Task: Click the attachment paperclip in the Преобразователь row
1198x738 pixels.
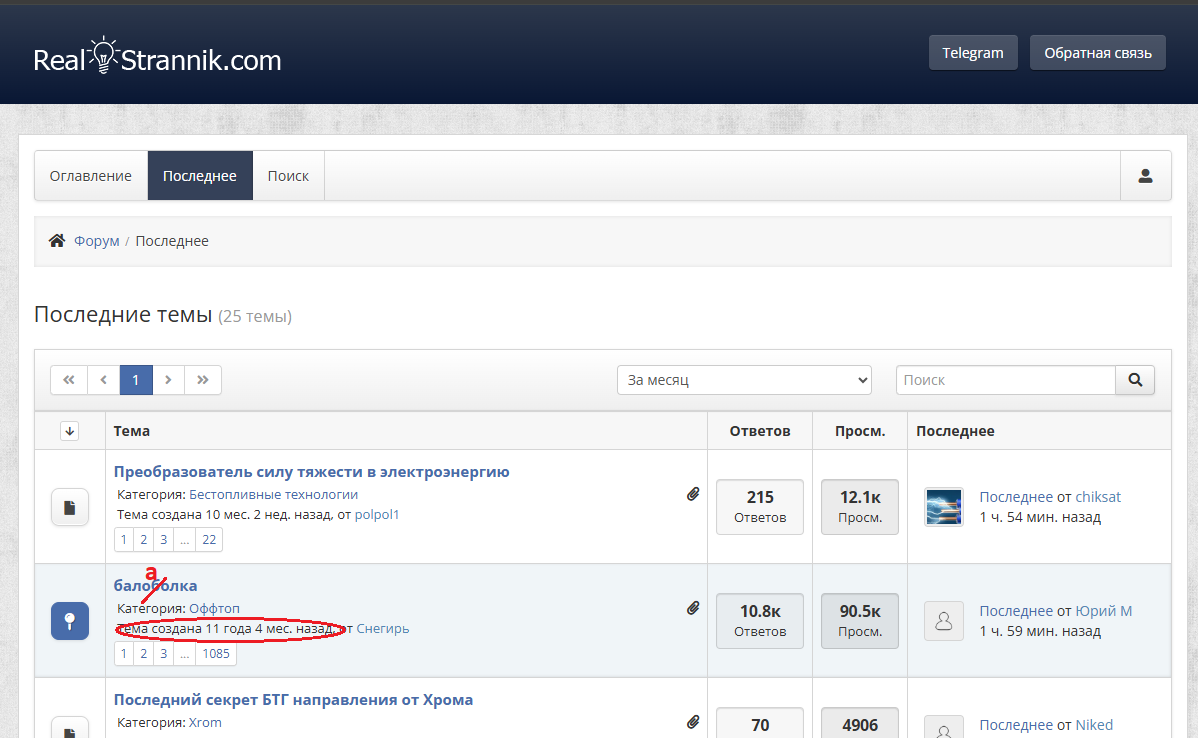Action: [x=693, y=494]
